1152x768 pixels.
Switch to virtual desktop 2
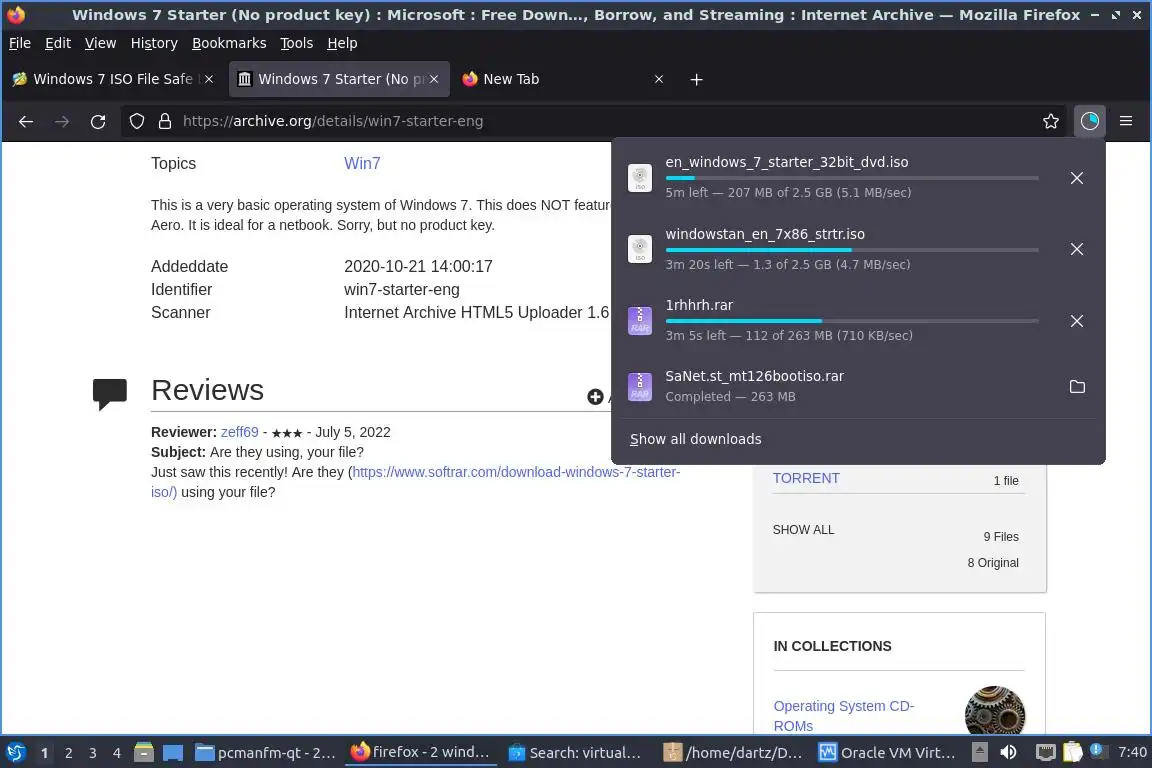tap(68, 753)
